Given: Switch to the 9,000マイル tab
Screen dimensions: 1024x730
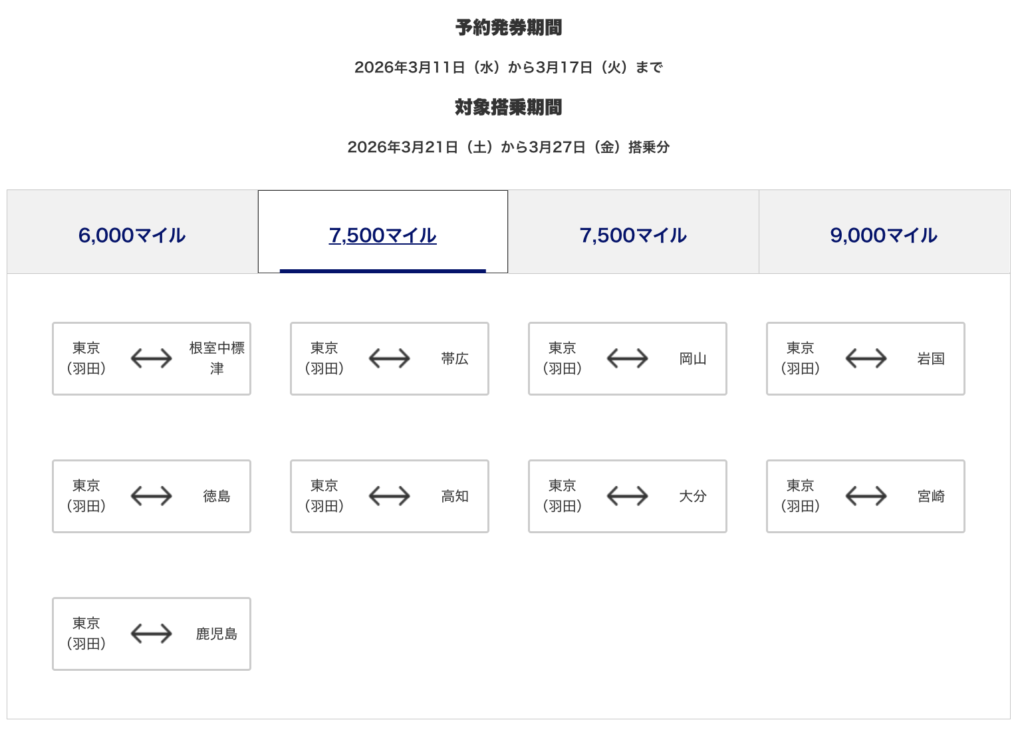Looking at the screenshot, I should (x=884, y=236).
